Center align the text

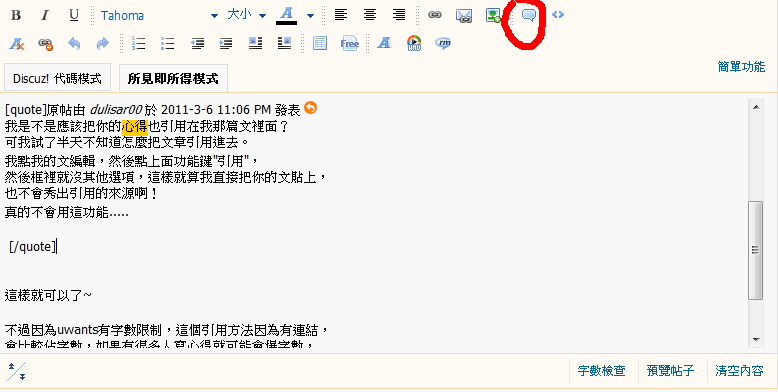pos(370,15)
